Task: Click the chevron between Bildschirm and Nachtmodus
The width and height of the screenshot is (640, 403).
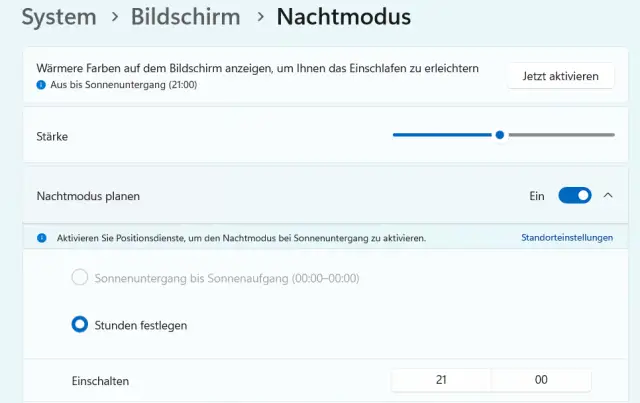Action: pos(259,17)
